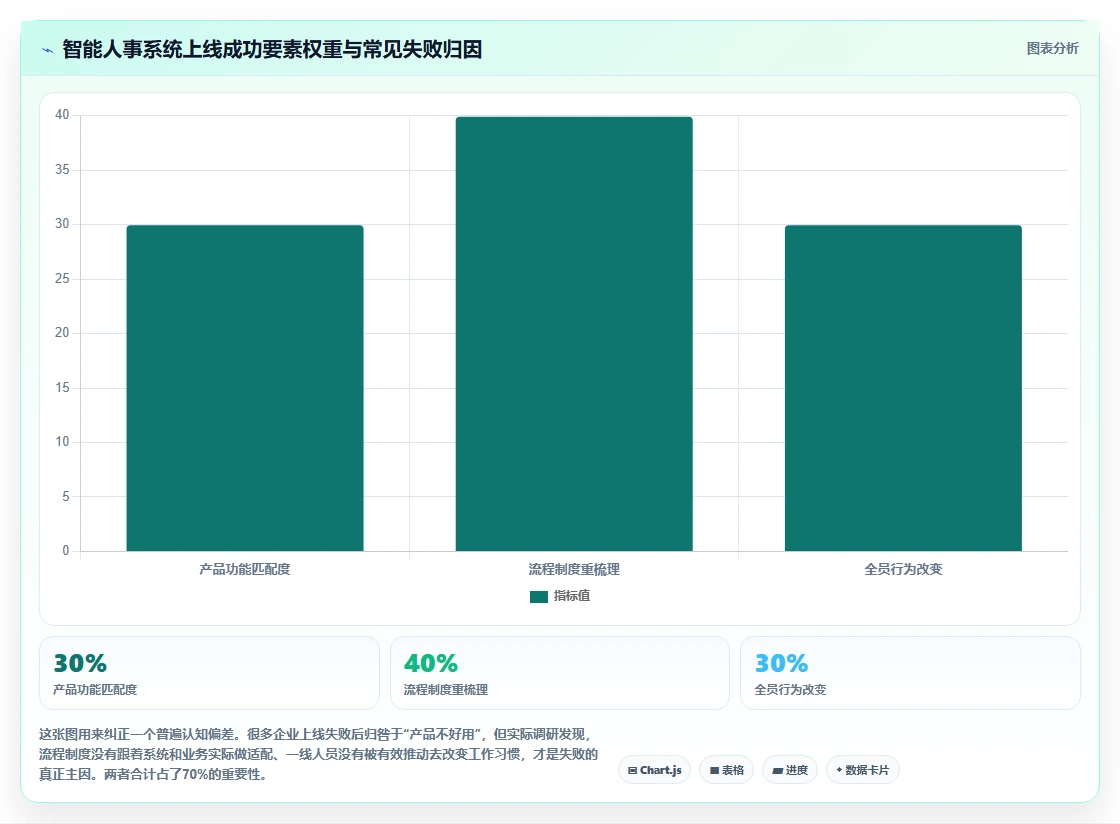This screenshot has width=1120, height=824.
Task: Select the 进度 tag chip
Action: click(790, 770)
